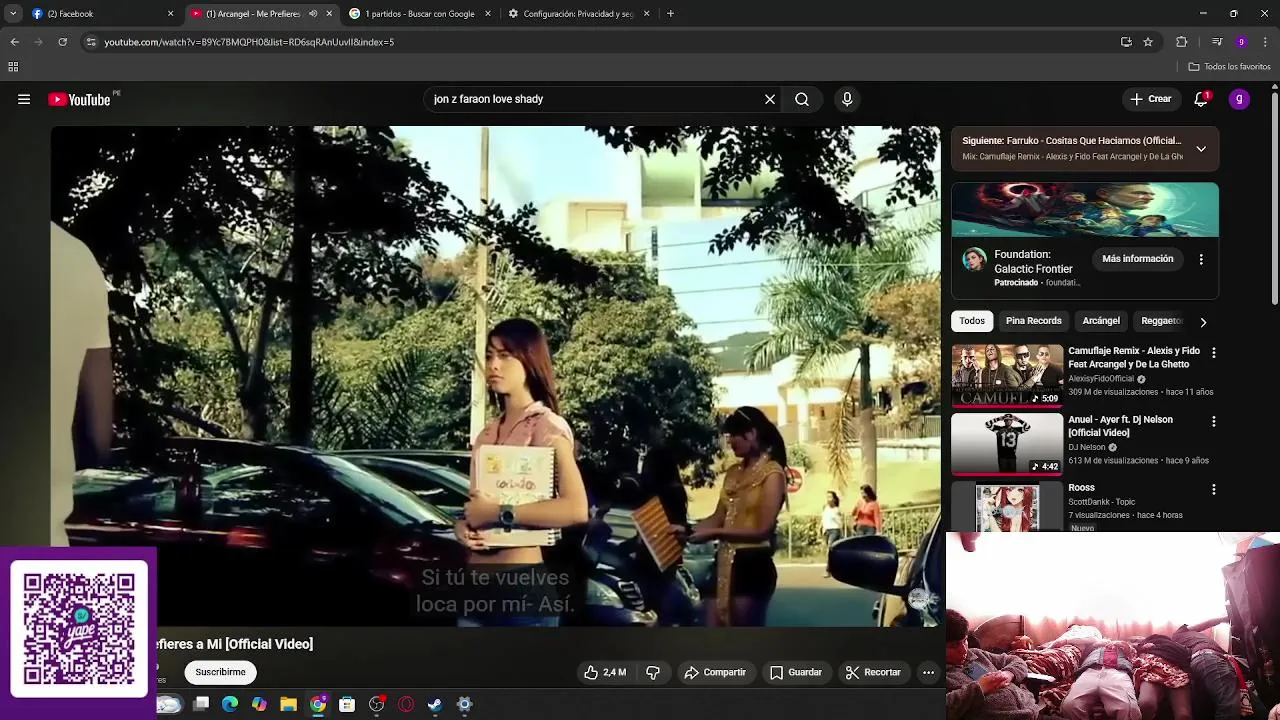Click the Crear button
This screenshot has width=1280, height=720.
pos(1150,99)
